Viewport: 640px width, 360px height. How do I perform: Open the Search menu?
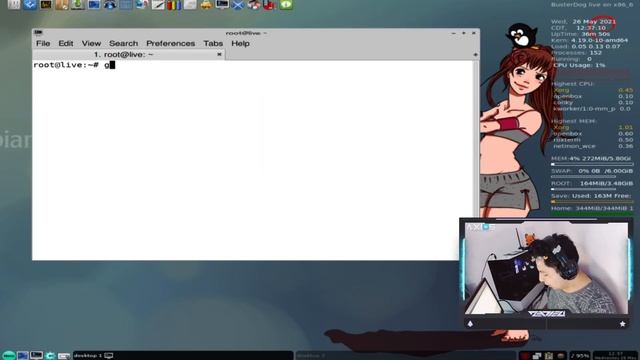pyautogui.click(x=123, y=43)
